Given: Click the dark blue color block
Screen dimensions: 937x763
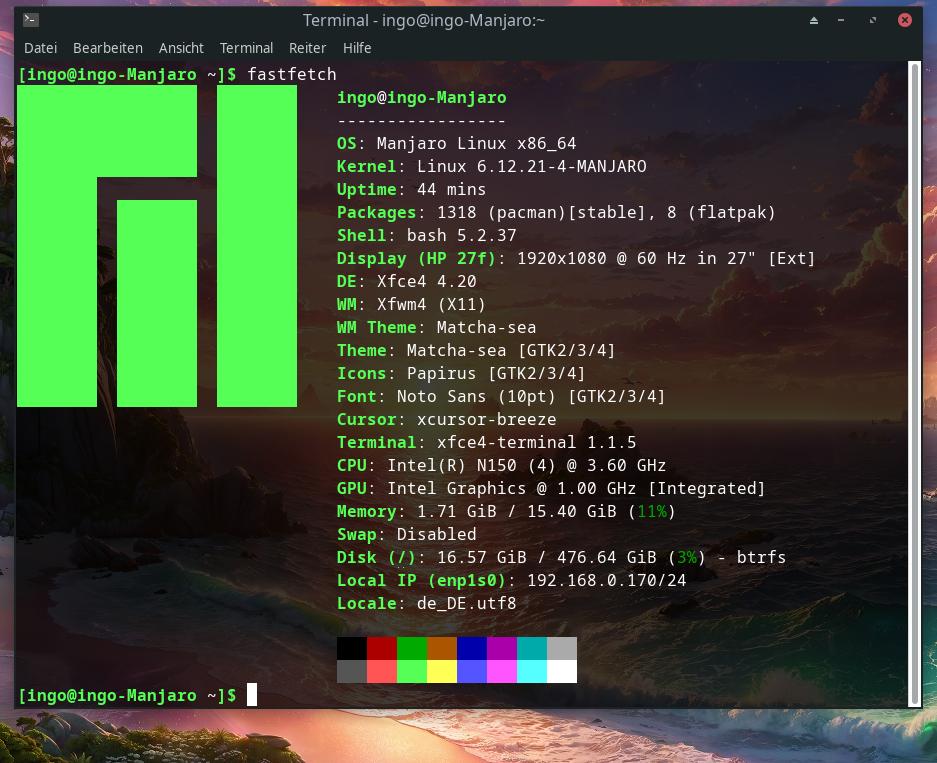Looking at the screenshot, I should 472,648.
